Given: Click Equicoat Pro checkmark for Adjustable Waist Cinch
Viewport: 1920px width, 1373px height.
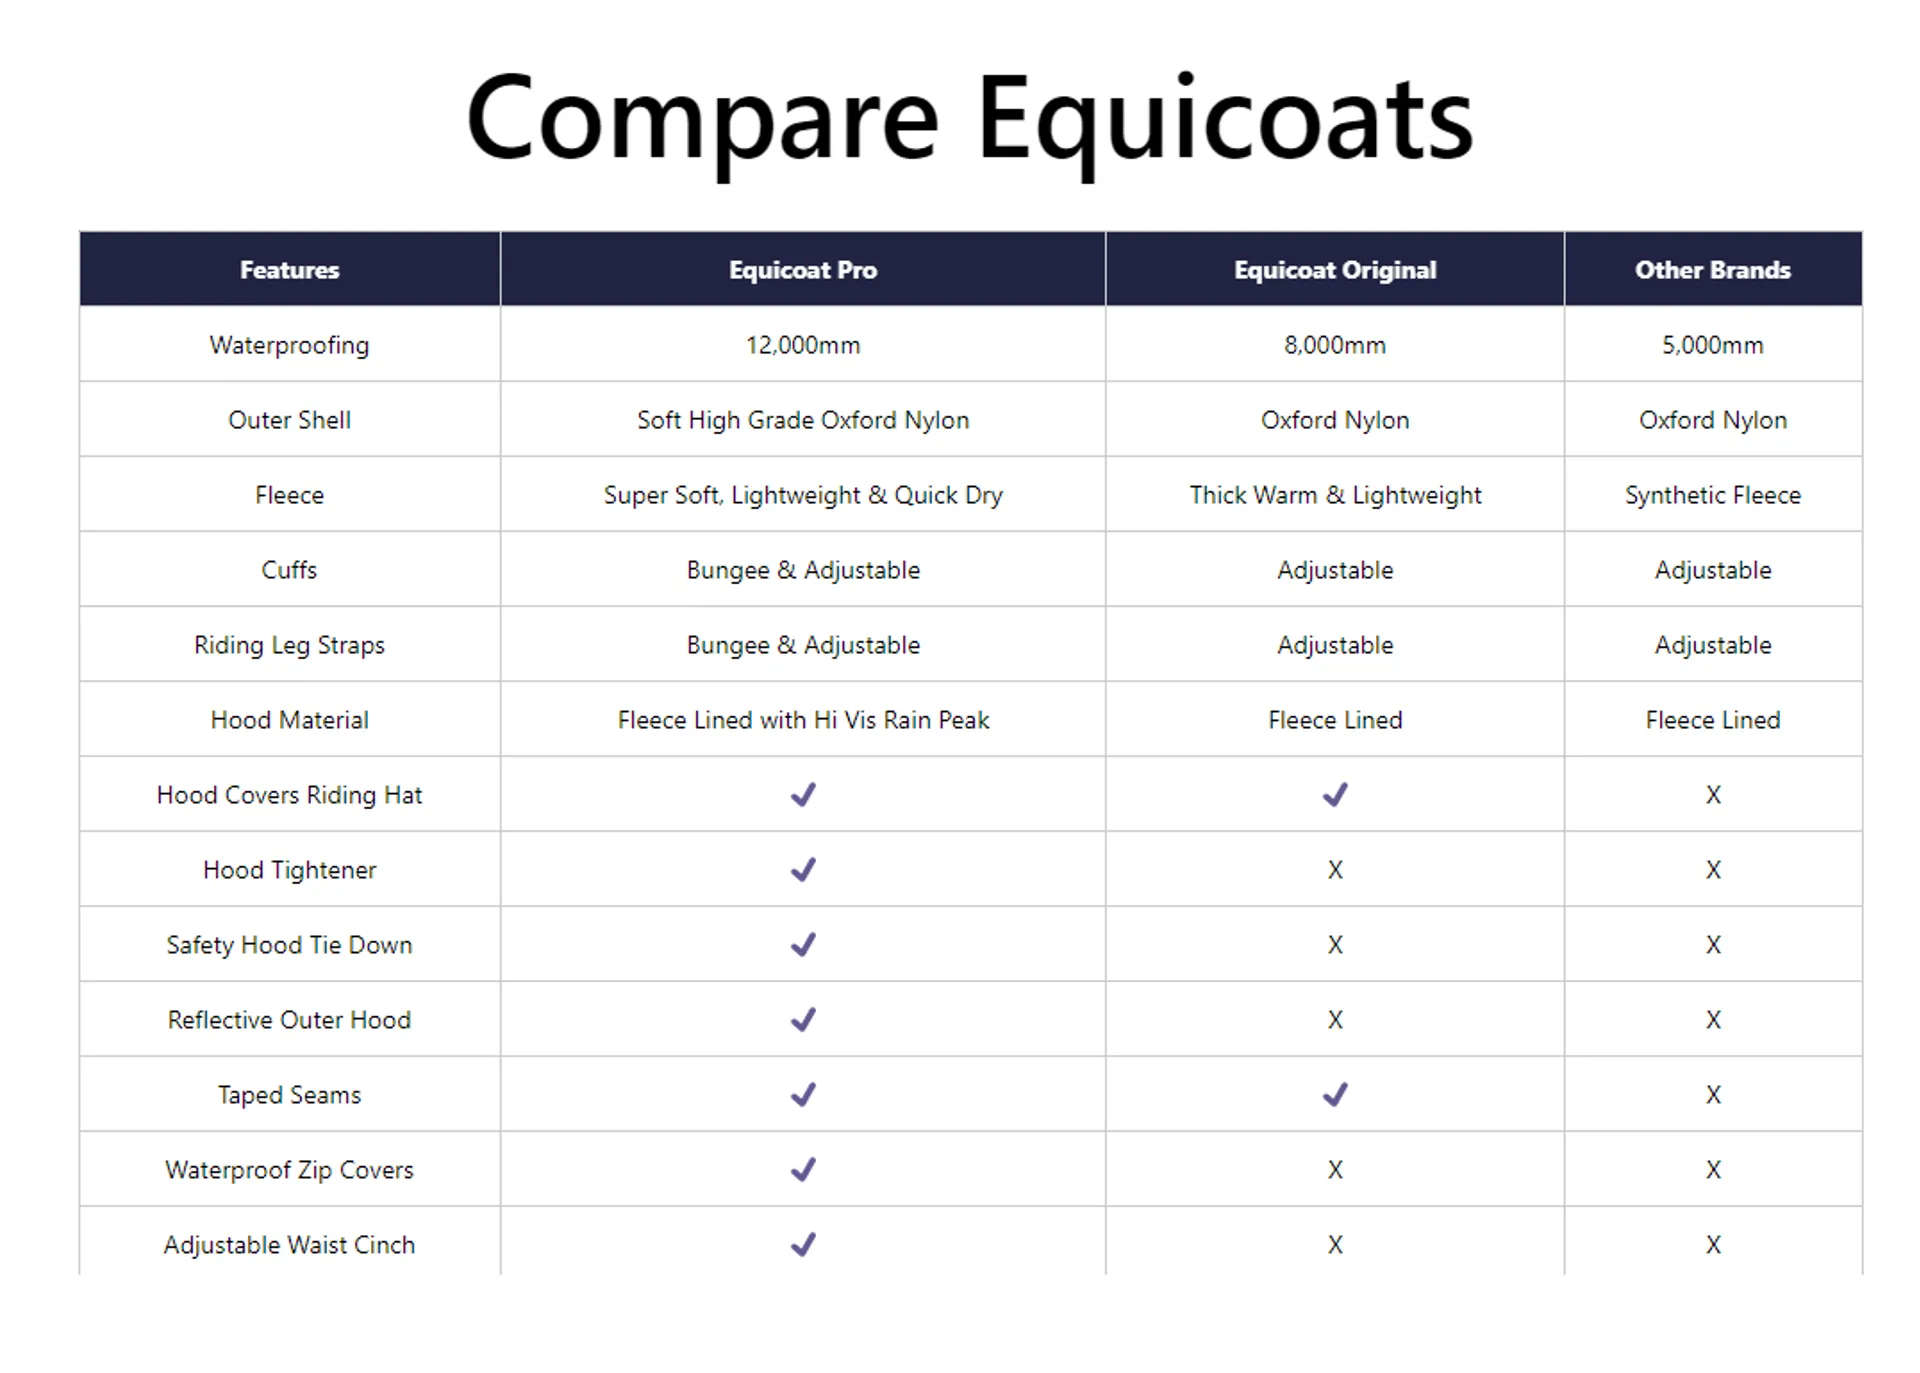Looking at the screenshot, I should 803,1245.
